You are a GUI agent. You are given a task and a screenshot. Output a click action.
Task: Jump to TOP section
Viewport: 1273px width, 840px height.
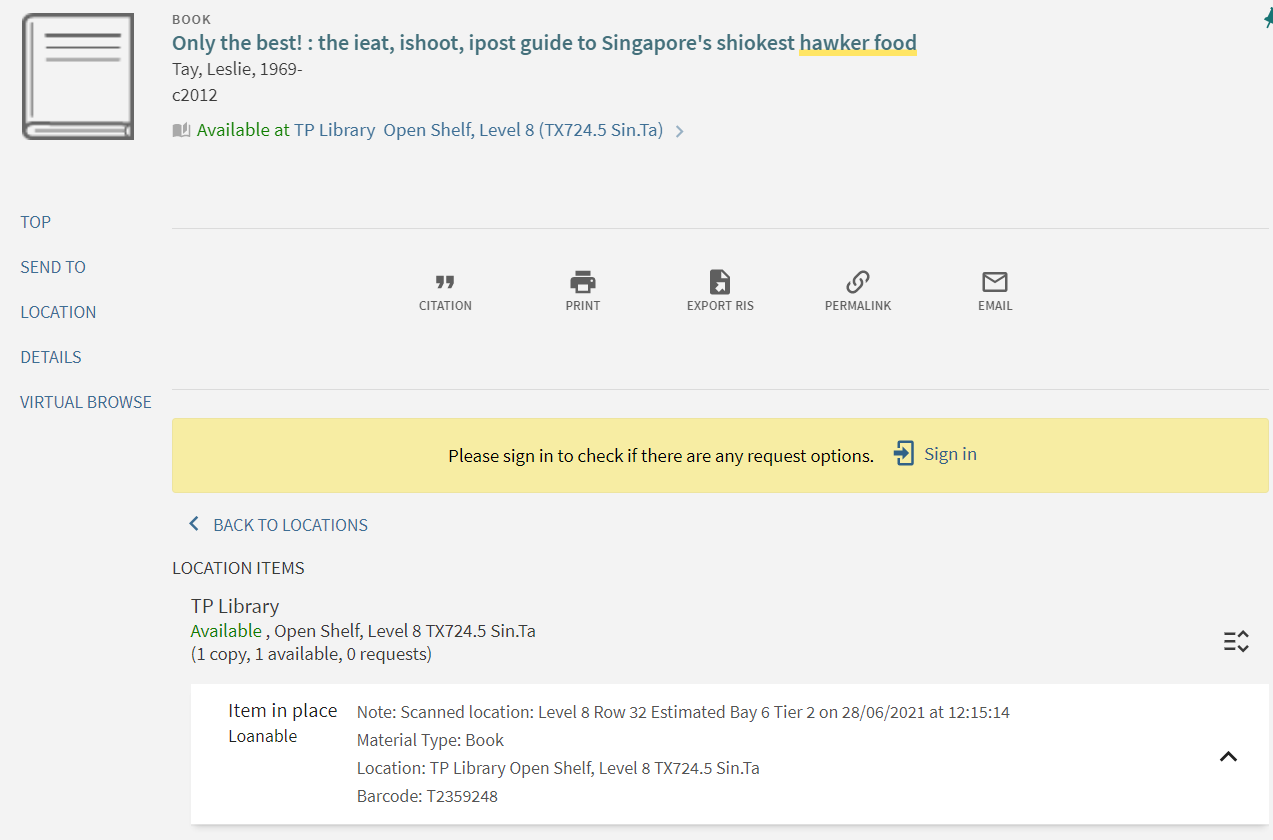(x=35, y=222)
